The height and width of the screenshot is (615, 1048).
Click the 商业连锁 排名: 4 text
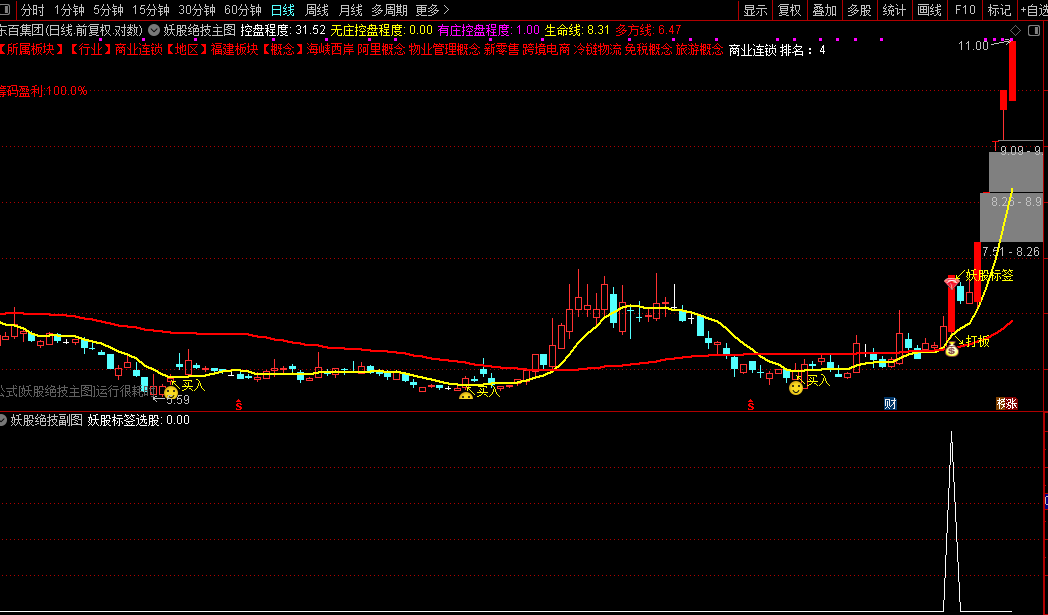pyautogui.click(x=777, y=50)
